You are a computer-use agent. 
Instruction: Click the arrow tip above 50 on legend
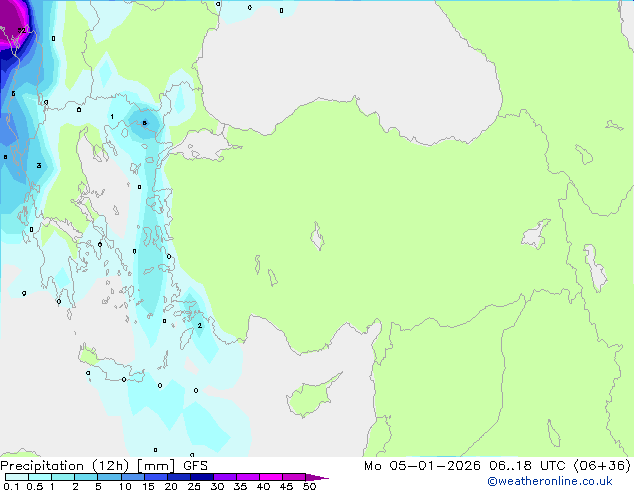click(x=317, y=477)
